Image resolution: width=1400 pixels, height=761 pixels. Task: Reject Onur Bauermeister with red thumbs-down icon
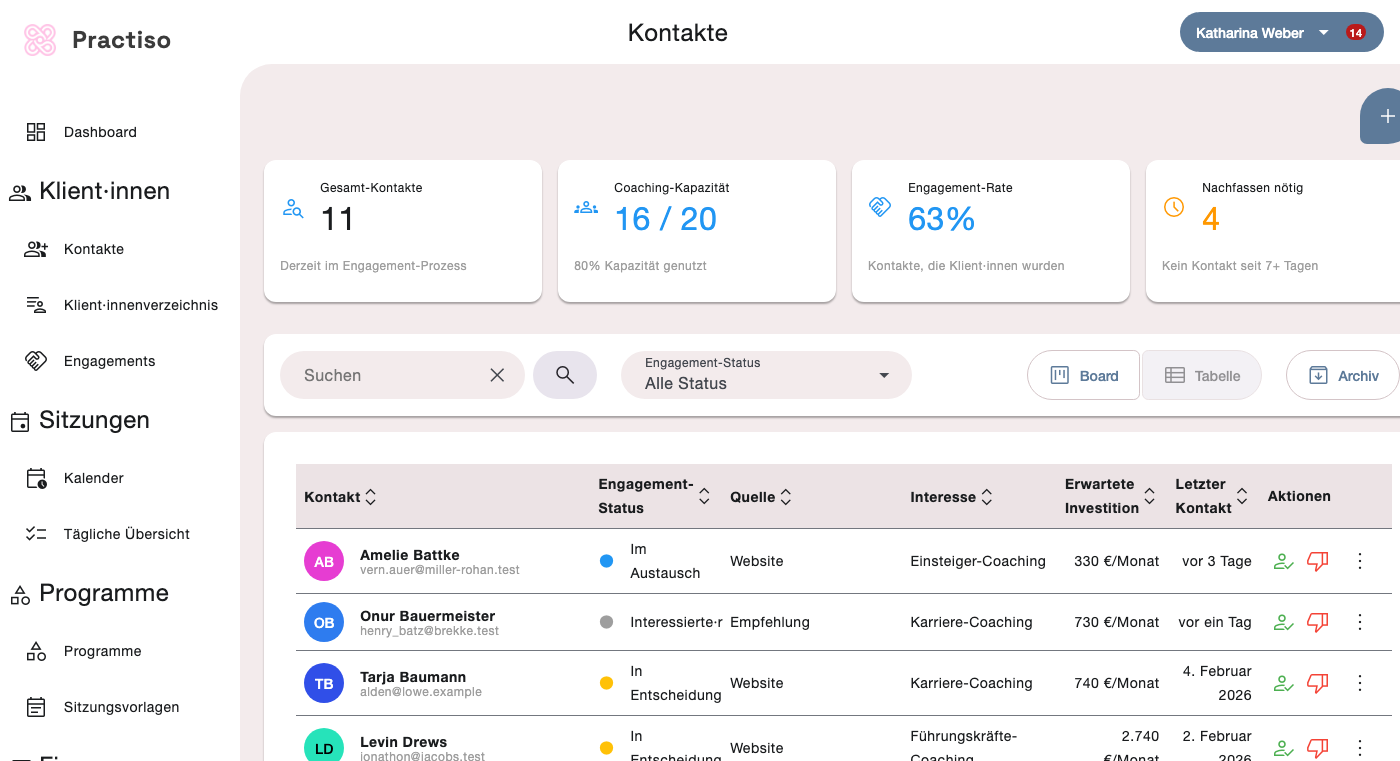point(1317,622)
